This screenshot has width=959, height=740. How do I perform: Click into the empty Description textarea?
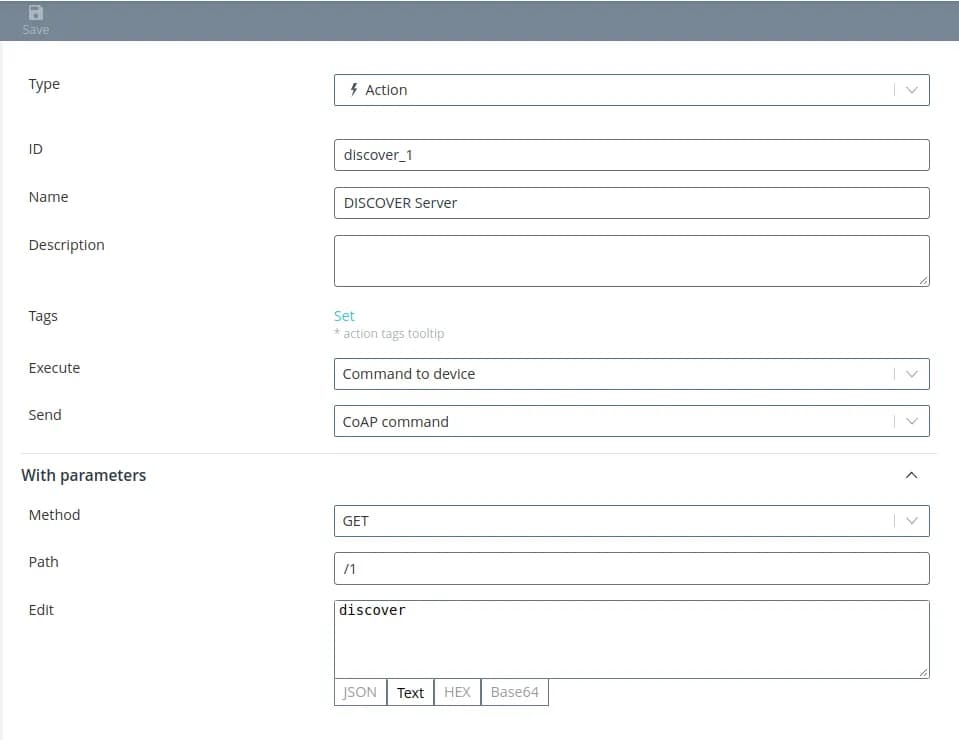(630, 261)
